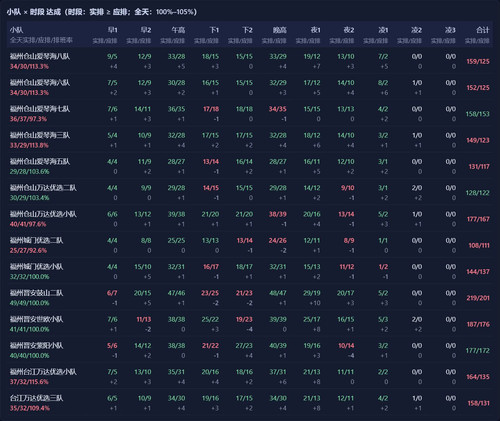Select team name 福州仓山爱琴海六队
The width and height of the screenshot is (500, 421).
tap(40, 83)
